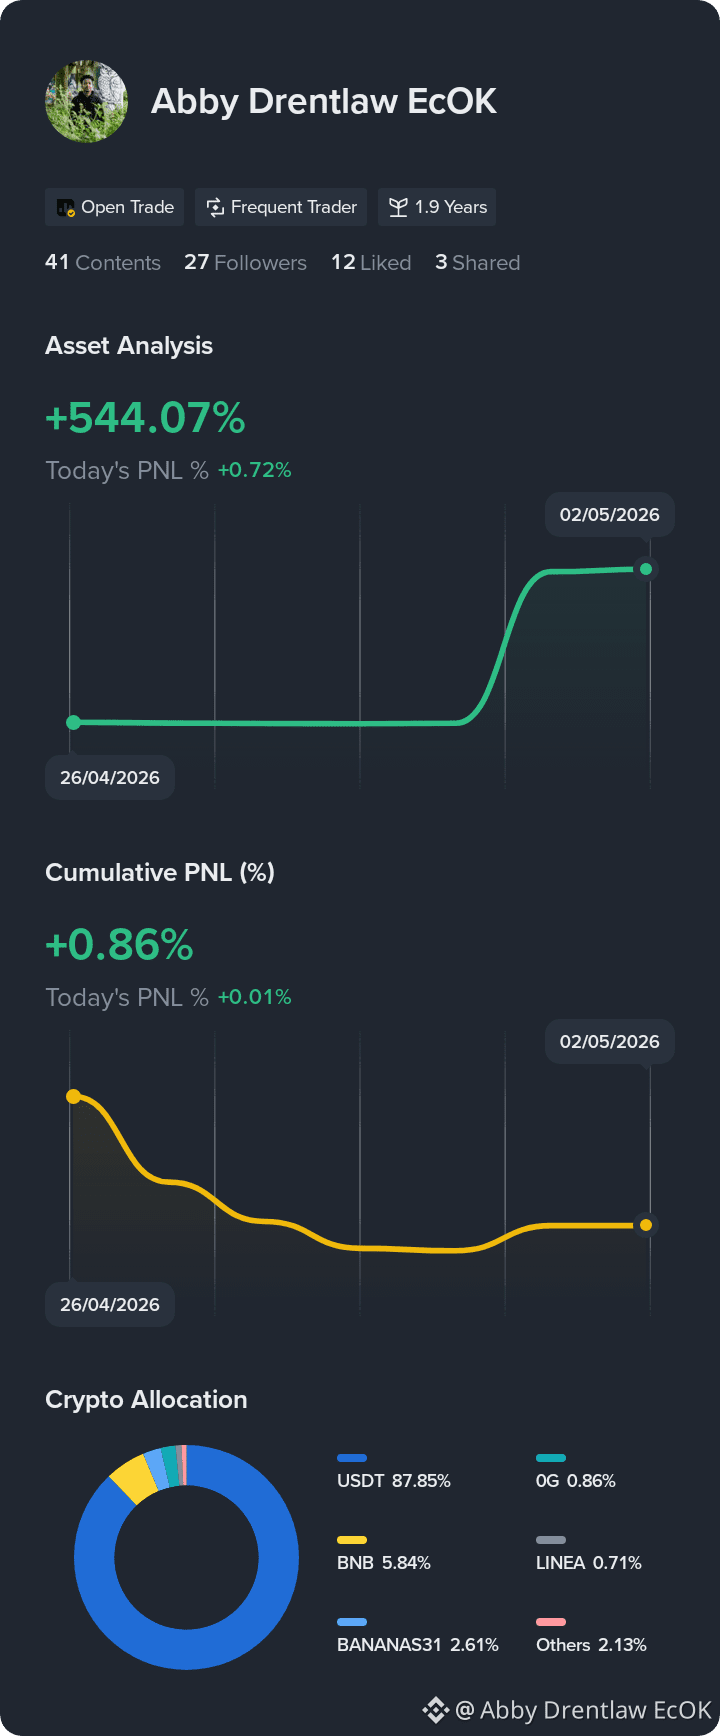View the 3 Shared items
This screenshot has width=720, height=1736.
pos(477,263)
